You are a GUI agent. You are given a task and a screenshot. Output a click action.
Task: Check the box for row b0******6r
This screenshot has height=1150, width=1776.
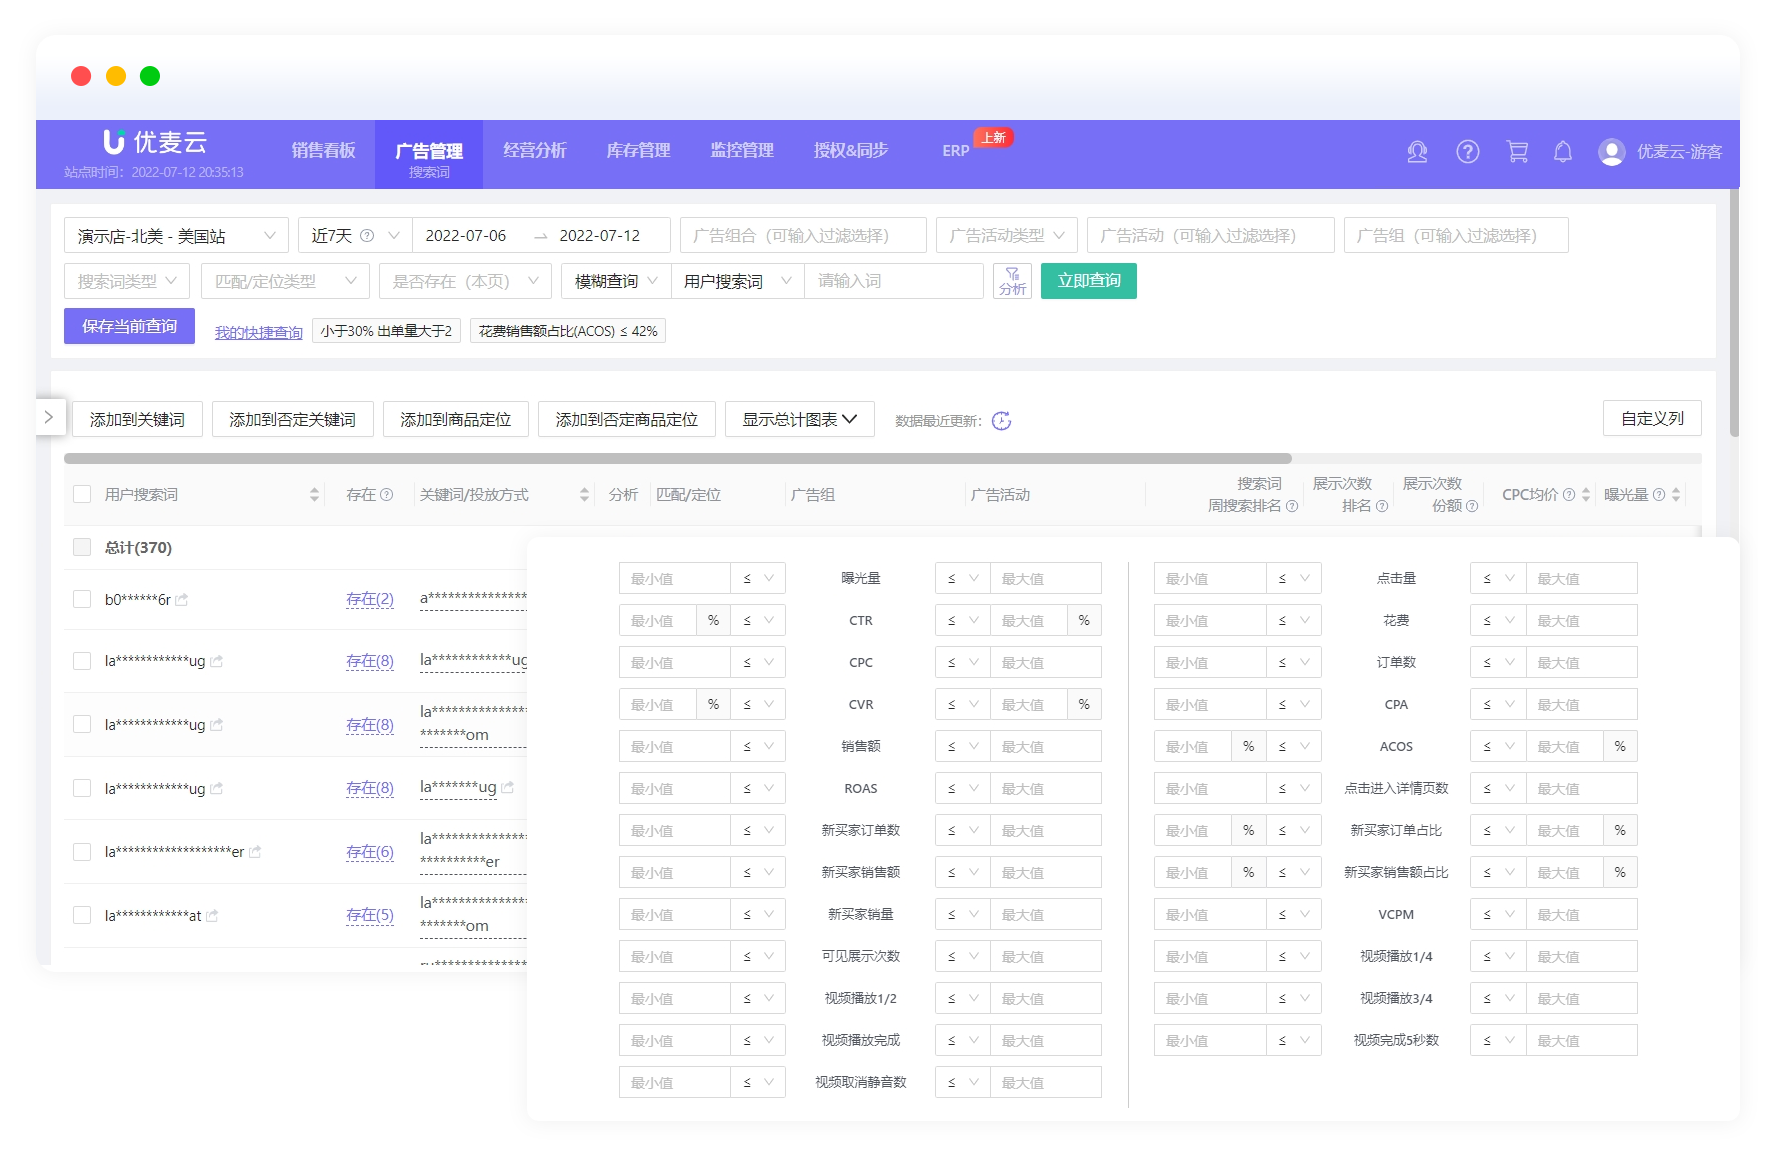[x=82, y=599]
